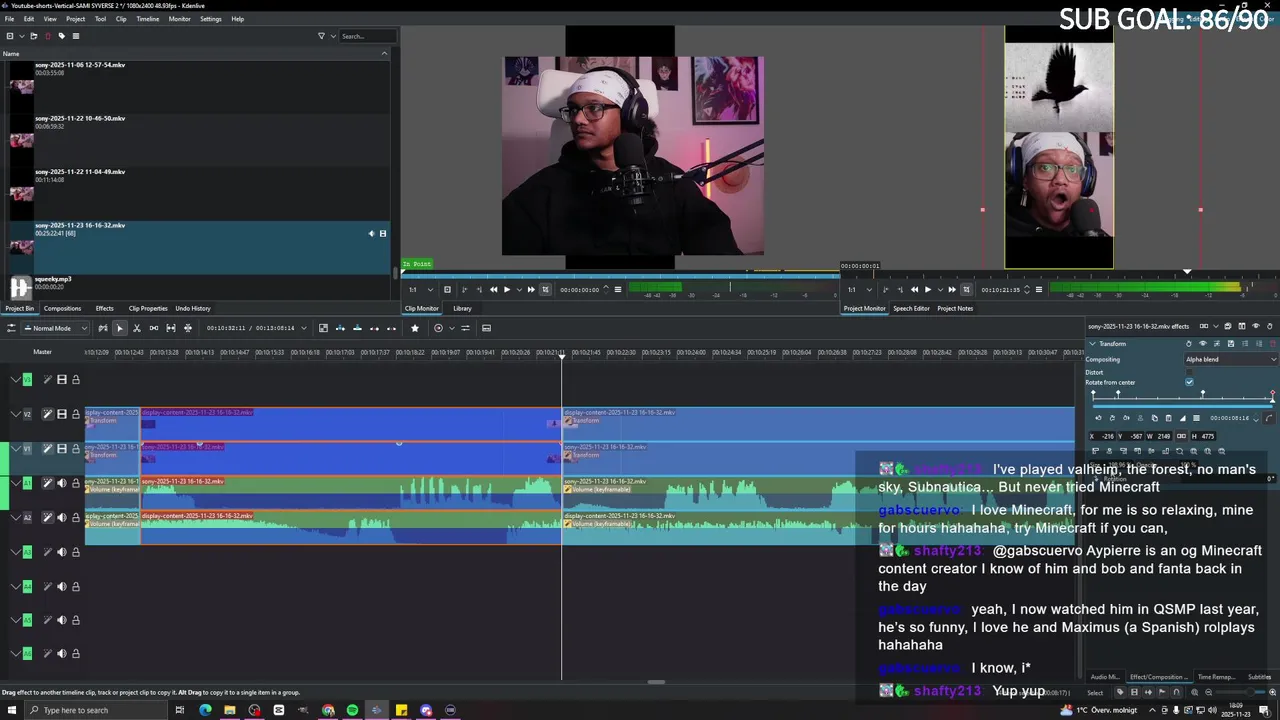Open the timecode format dropdown arrow
The height and width of the screenshot is (720, 1280).
[x=304, y=328]
